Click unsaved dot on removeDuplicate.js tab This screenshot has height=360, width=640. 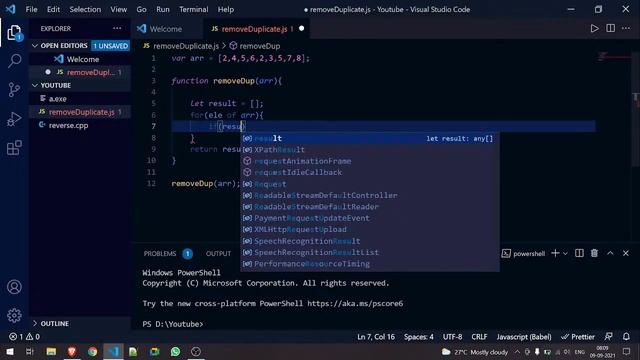301,29
